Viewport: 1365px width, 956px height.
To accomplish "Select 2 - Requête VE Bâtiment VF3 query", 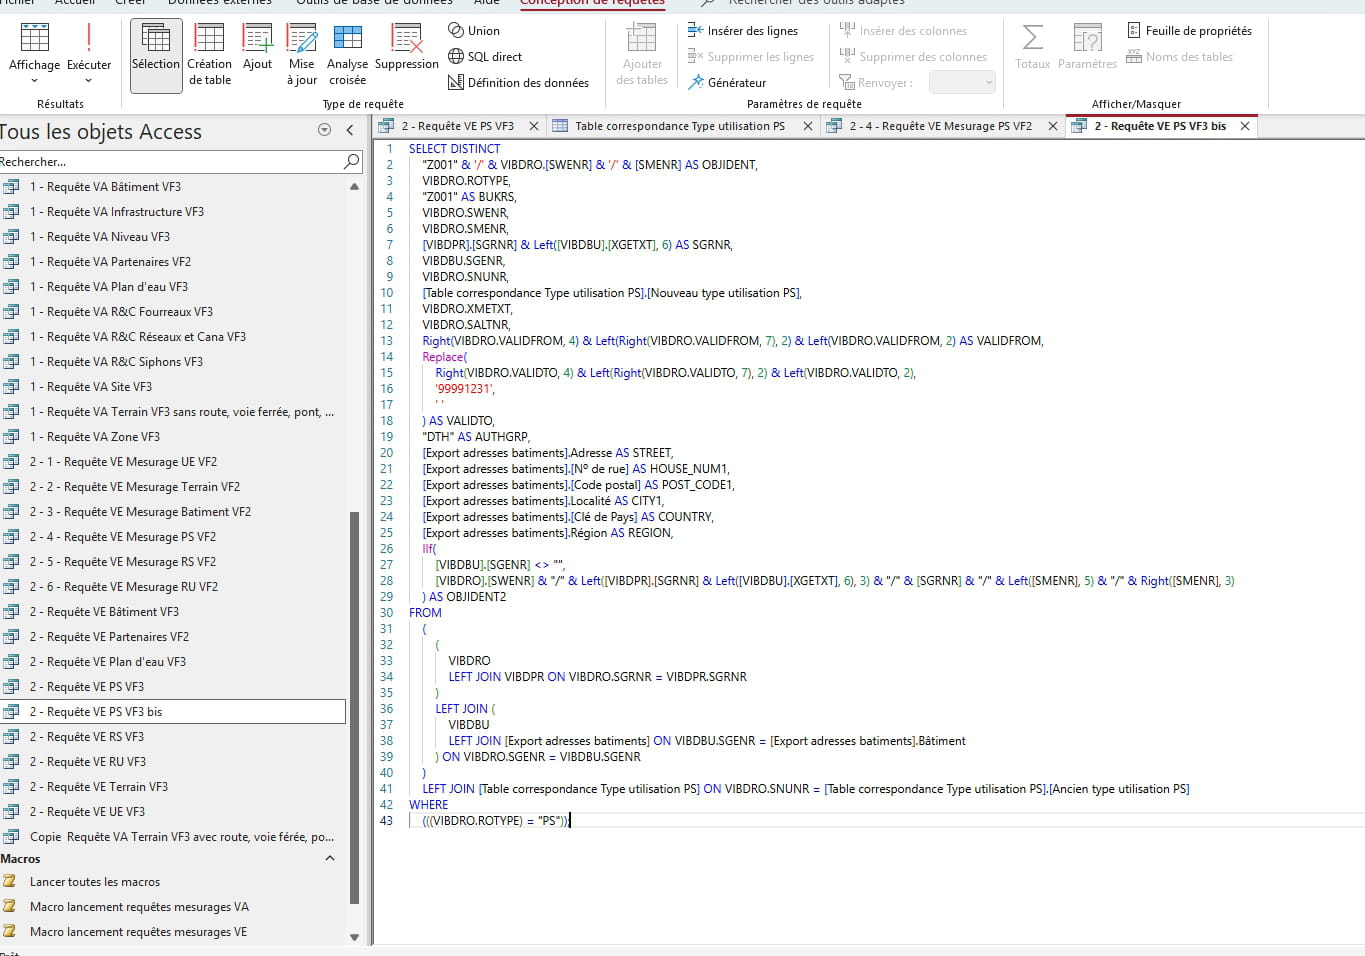I will pyautogui.click(x=104, y=612).
